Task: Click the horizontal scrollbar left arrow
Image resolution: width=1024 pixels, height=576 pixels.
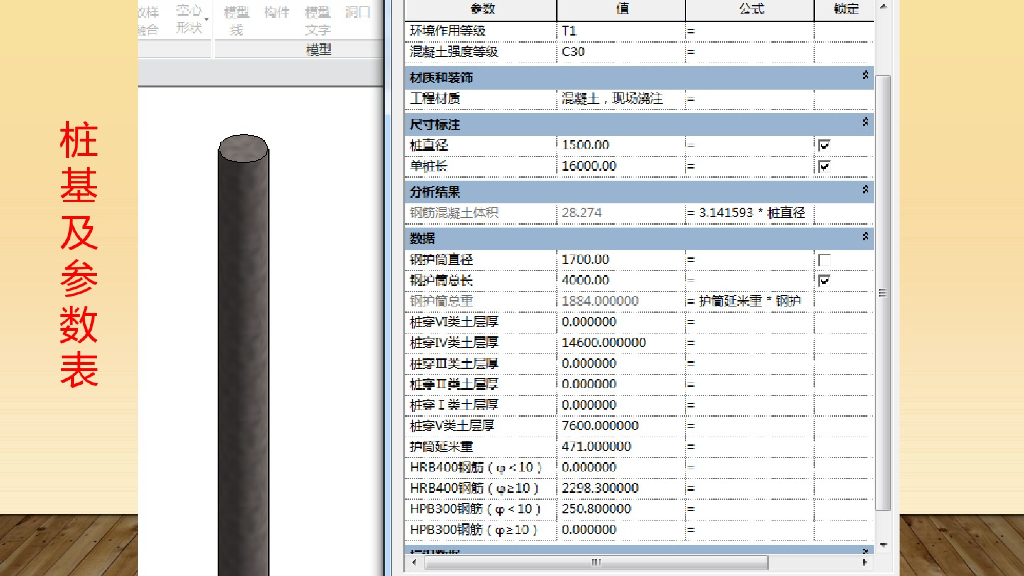Action: pos(415,562)
